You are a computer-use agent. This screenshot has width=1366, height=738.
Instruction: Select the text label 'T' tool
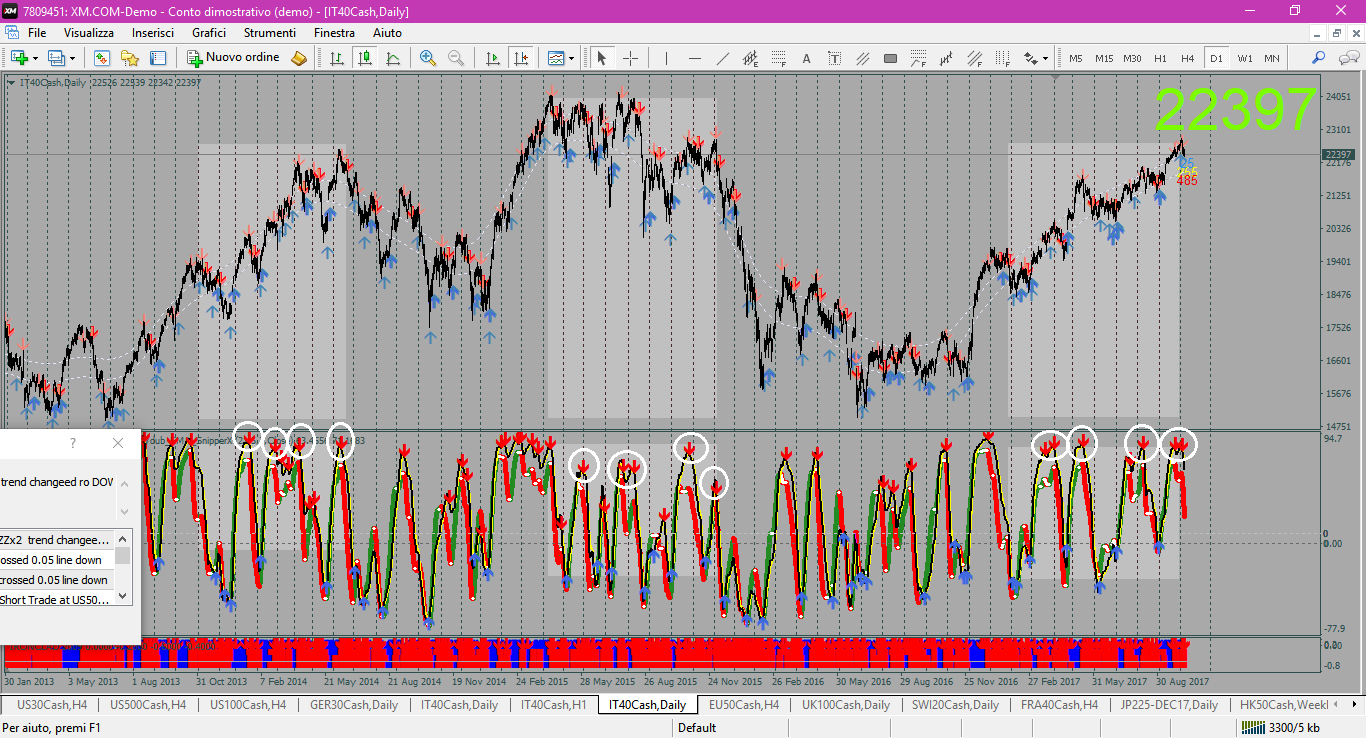(x=834, y=58)
